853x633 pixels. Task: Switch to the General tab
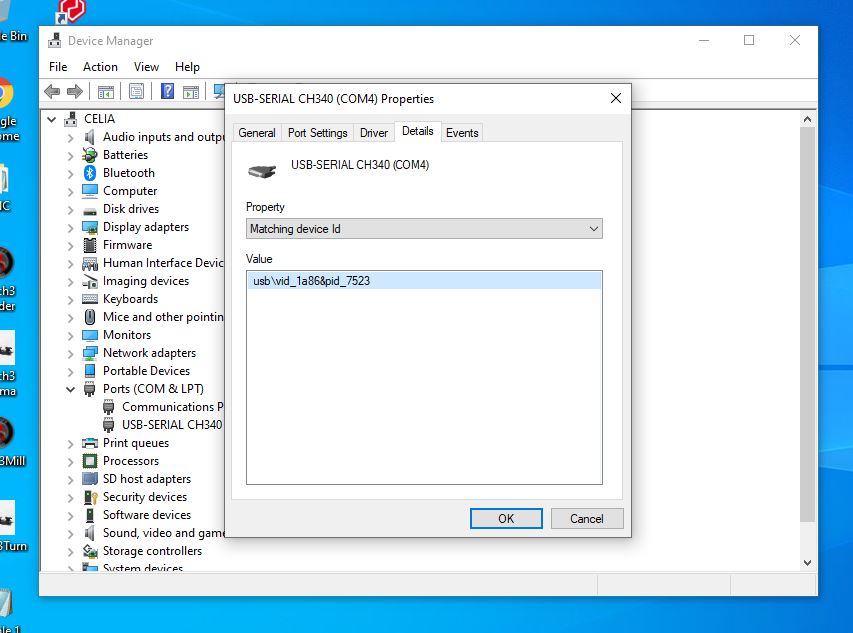tap(257, 133)
